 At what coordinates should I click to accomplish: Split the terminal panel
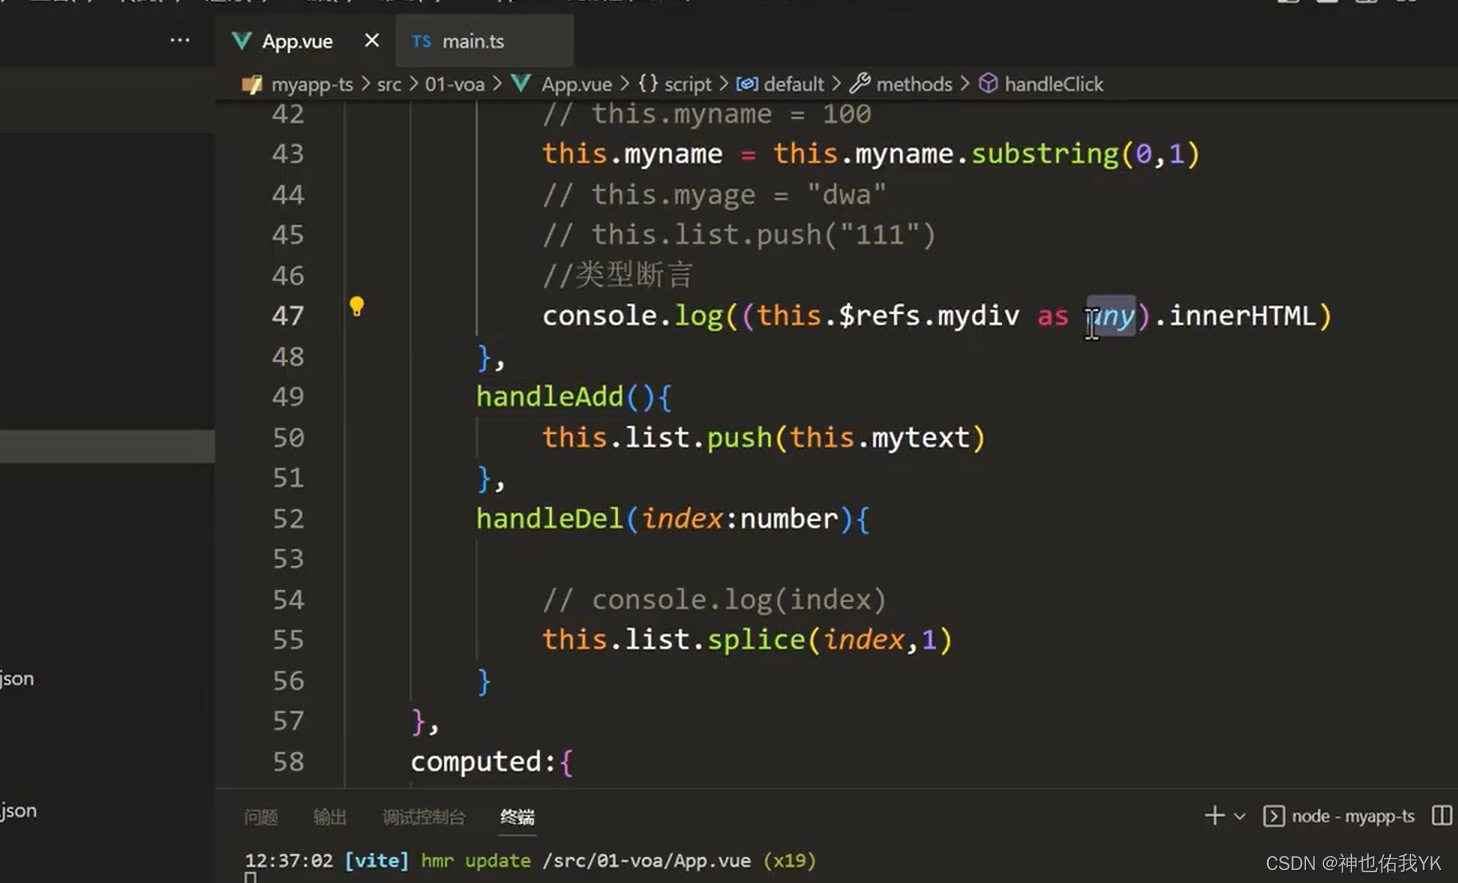pyautogui.click(x=1442, y=816)
